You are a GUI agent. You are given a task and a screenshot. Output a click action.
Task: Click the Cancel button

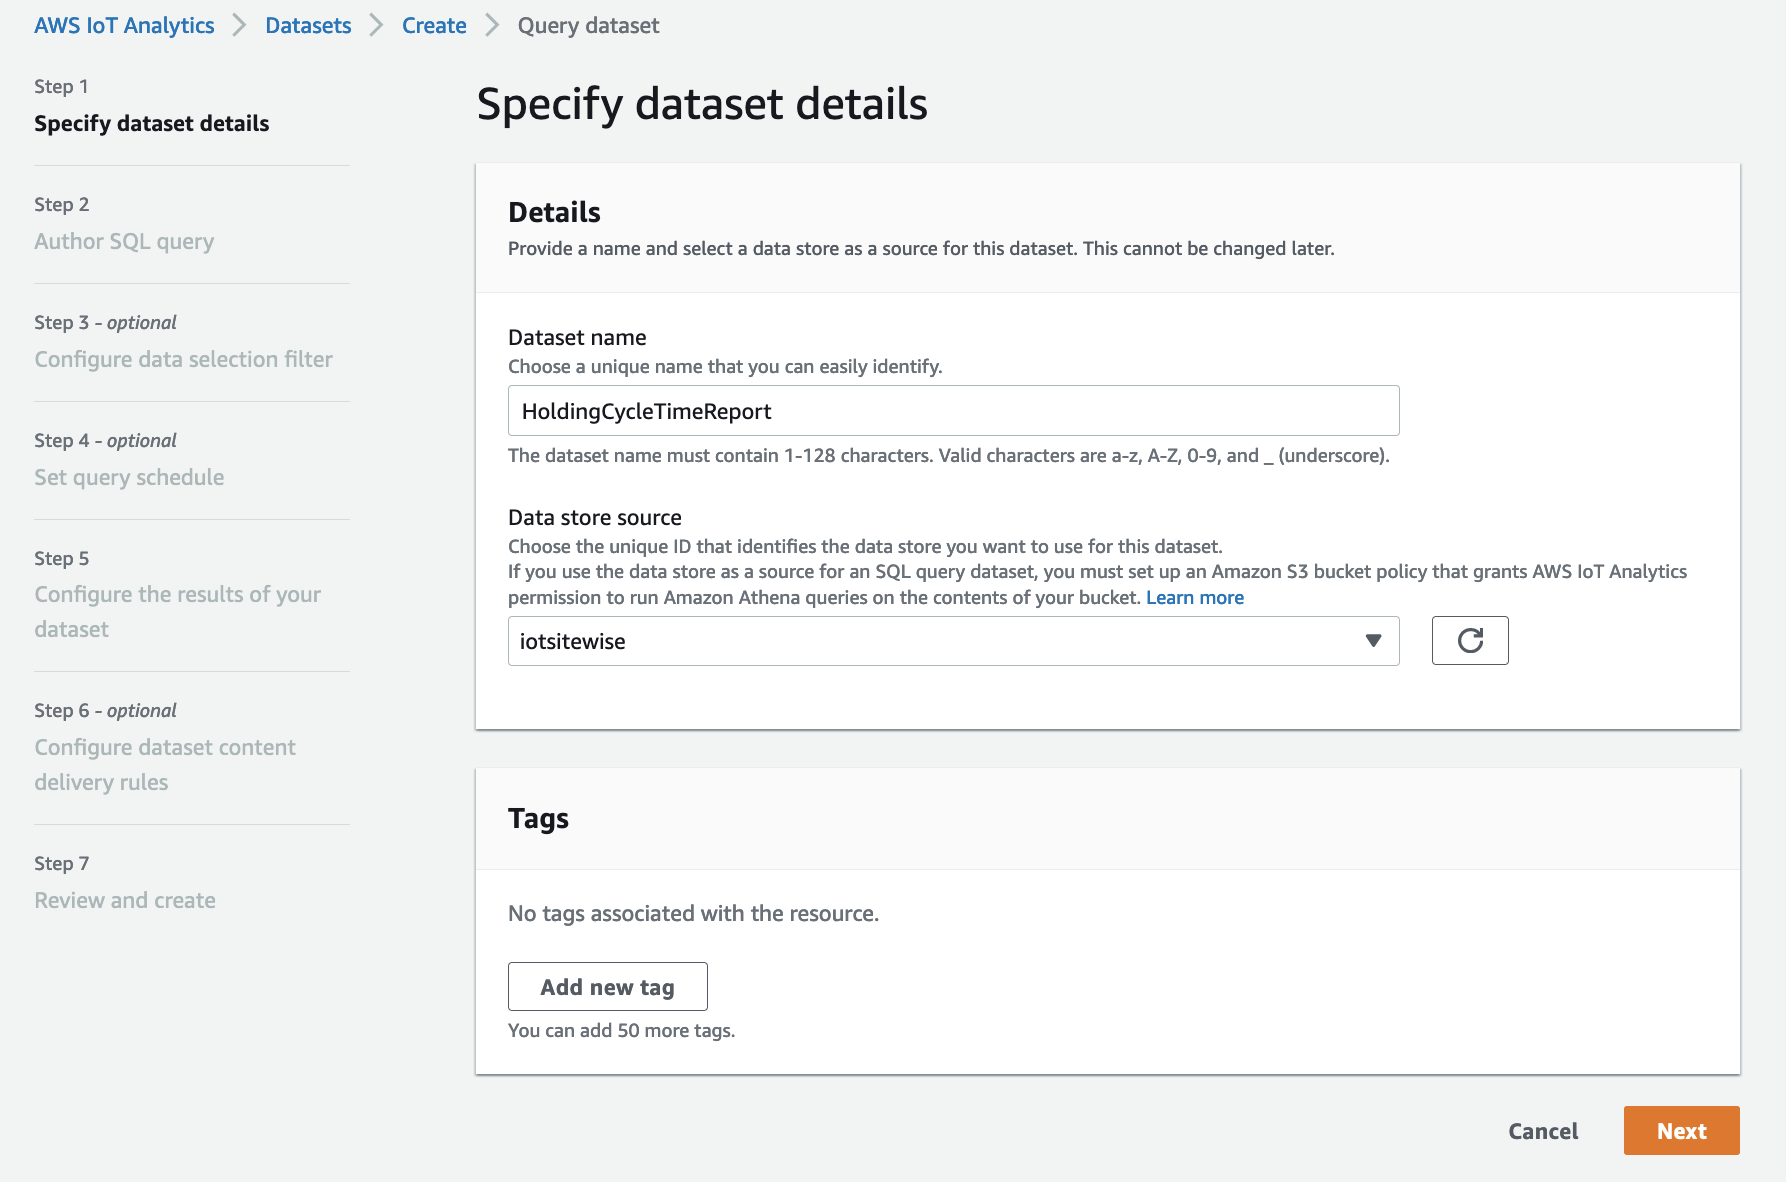click(x=1543, y=1130)
